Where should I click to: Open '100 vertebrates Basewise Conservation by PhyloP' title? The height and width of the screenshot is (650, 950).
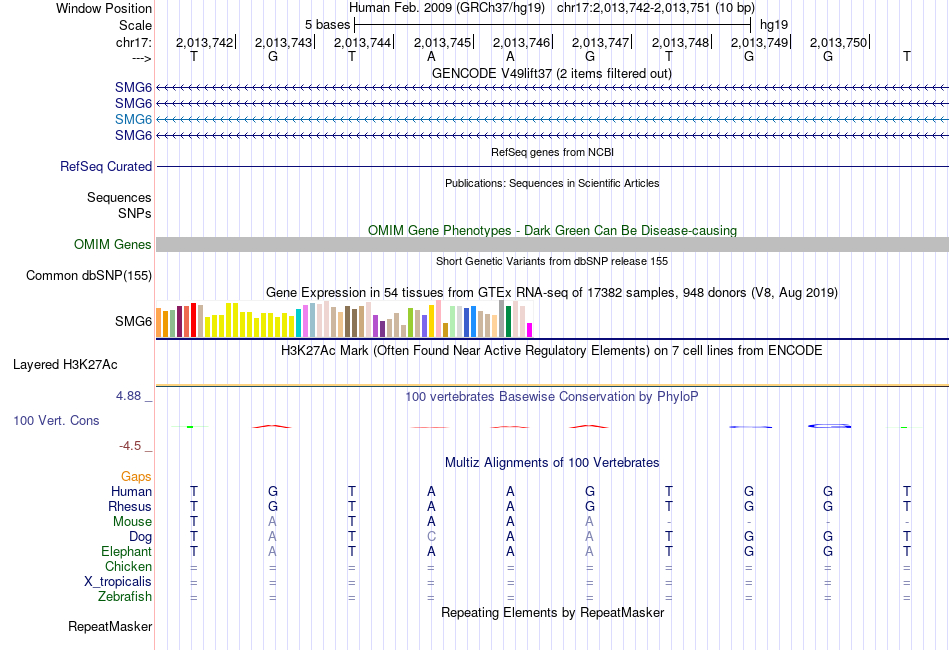point(552,397)
